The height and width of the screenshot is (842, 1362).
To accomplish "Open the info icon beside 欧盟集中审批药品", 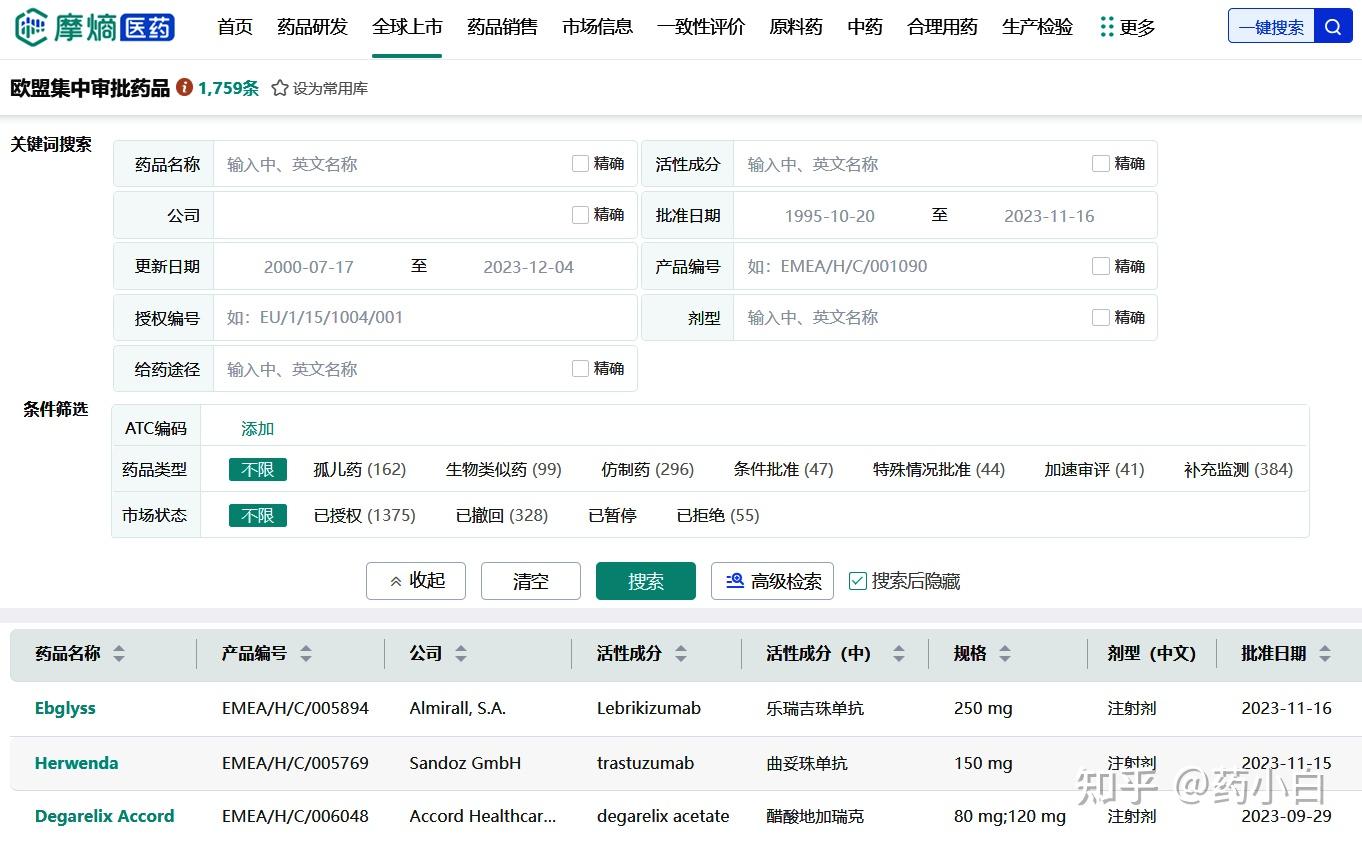I will (x=184, y=87).
